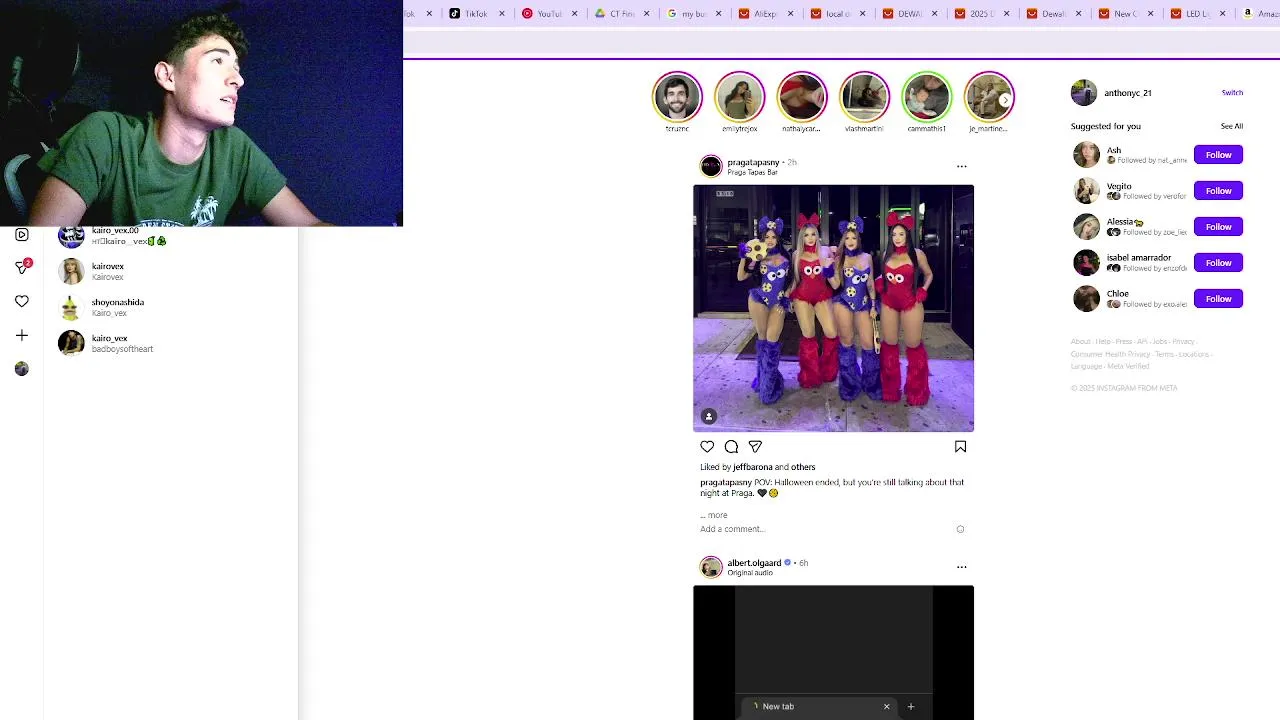The width and height of the screenshot is (1280, 720).
Task: Click albert.olgaard's profile picture in the post header
Action: pyautogui.click(x=711, y=567)
